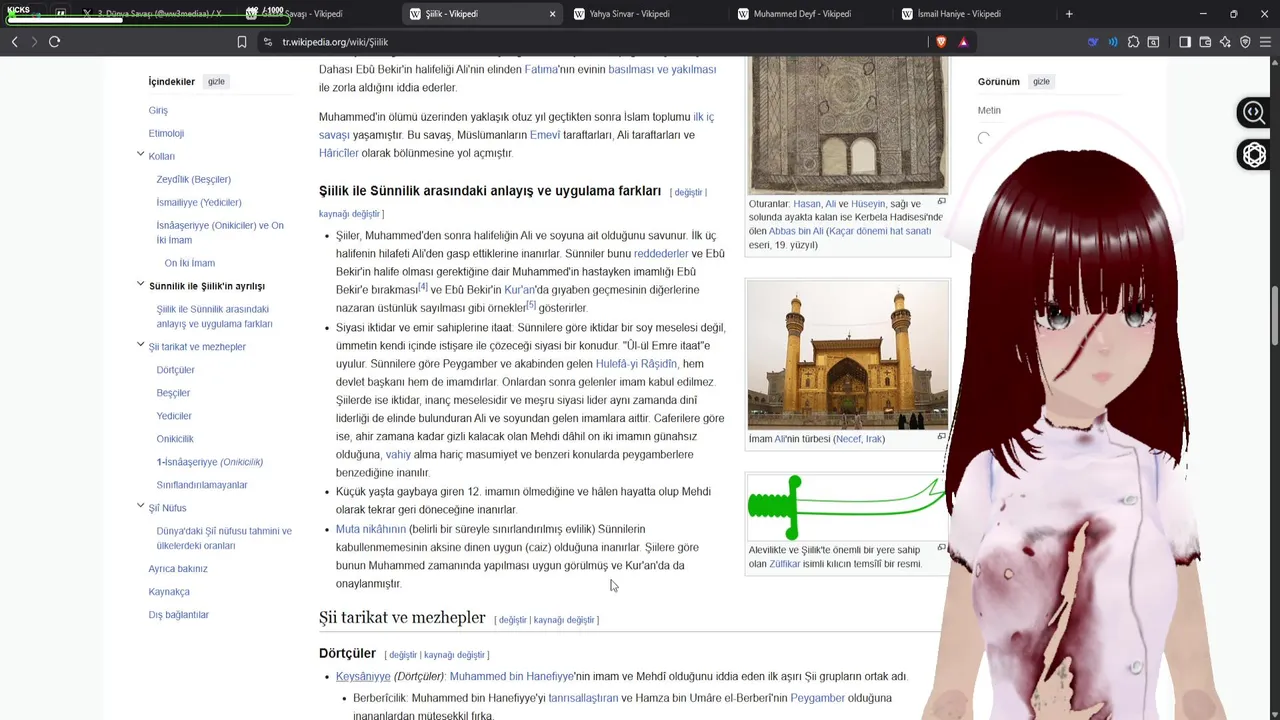
Task: Click the blue sound-wave extension icon
Action: click(1112, 42)
